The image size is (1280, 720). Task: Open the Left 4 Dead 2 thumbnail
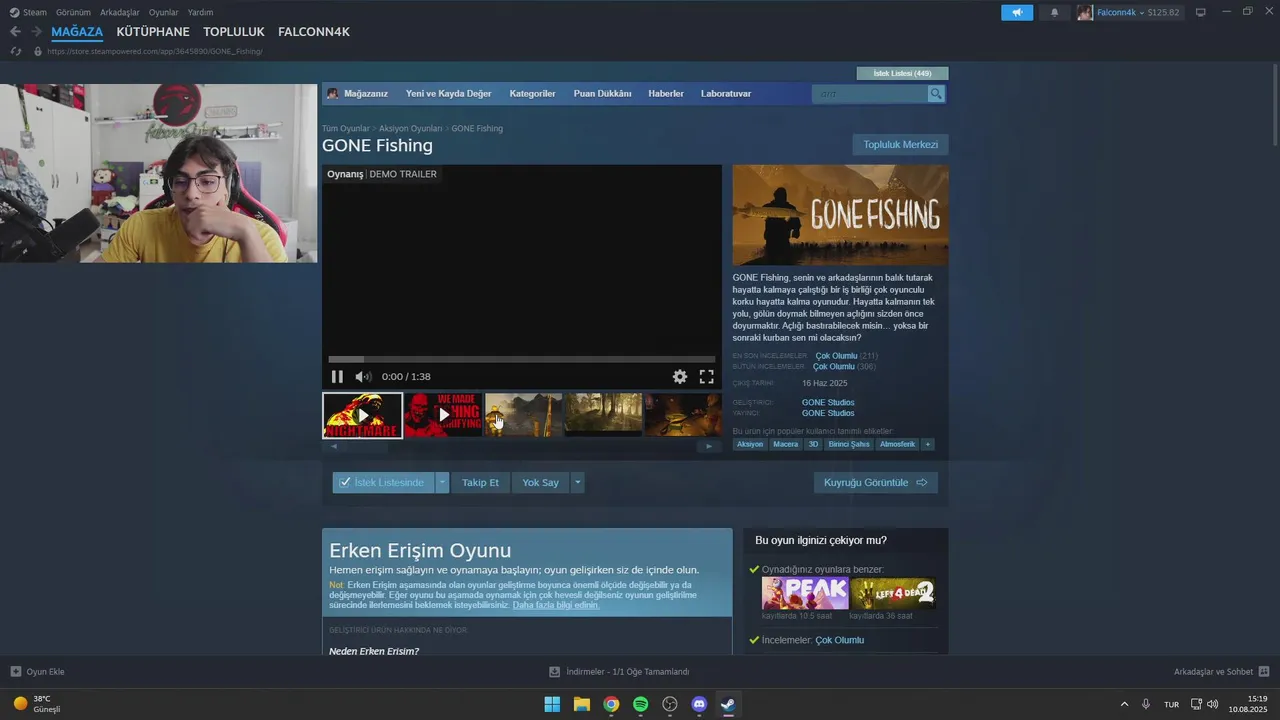click(893, 593)
